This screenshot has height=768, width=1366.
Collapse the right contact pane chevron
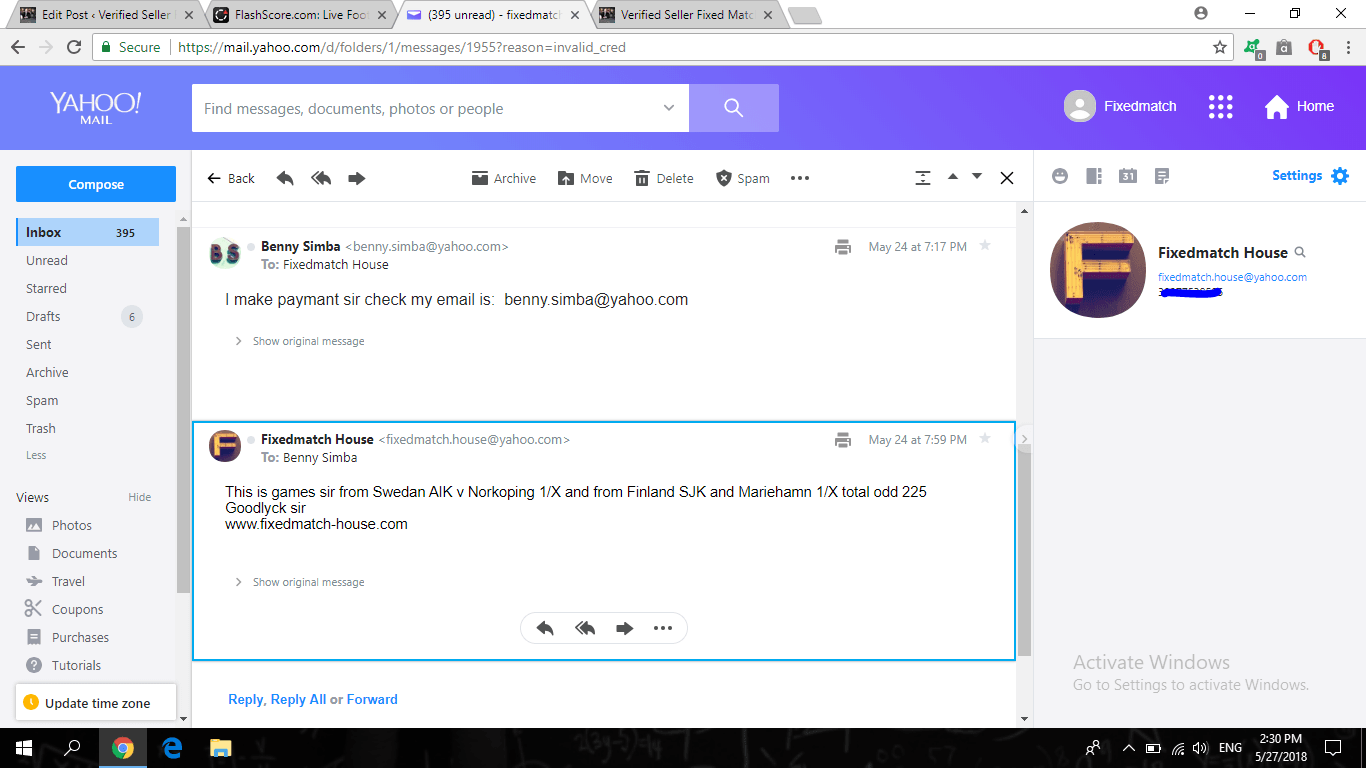tap(1024, 439)
